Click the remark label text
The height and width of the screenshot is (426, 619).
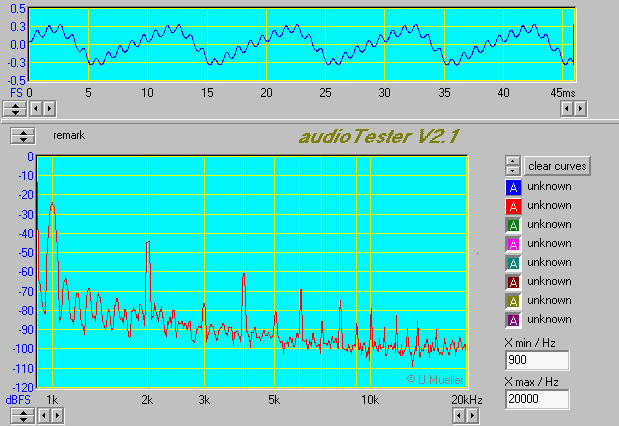pos(69,135)
